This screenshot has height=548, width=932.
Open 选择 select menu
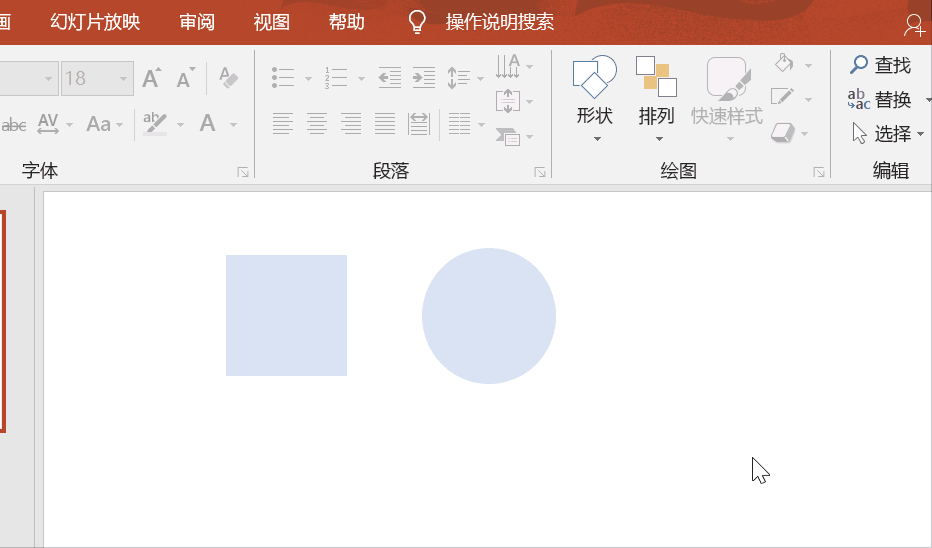click(887, 134)
